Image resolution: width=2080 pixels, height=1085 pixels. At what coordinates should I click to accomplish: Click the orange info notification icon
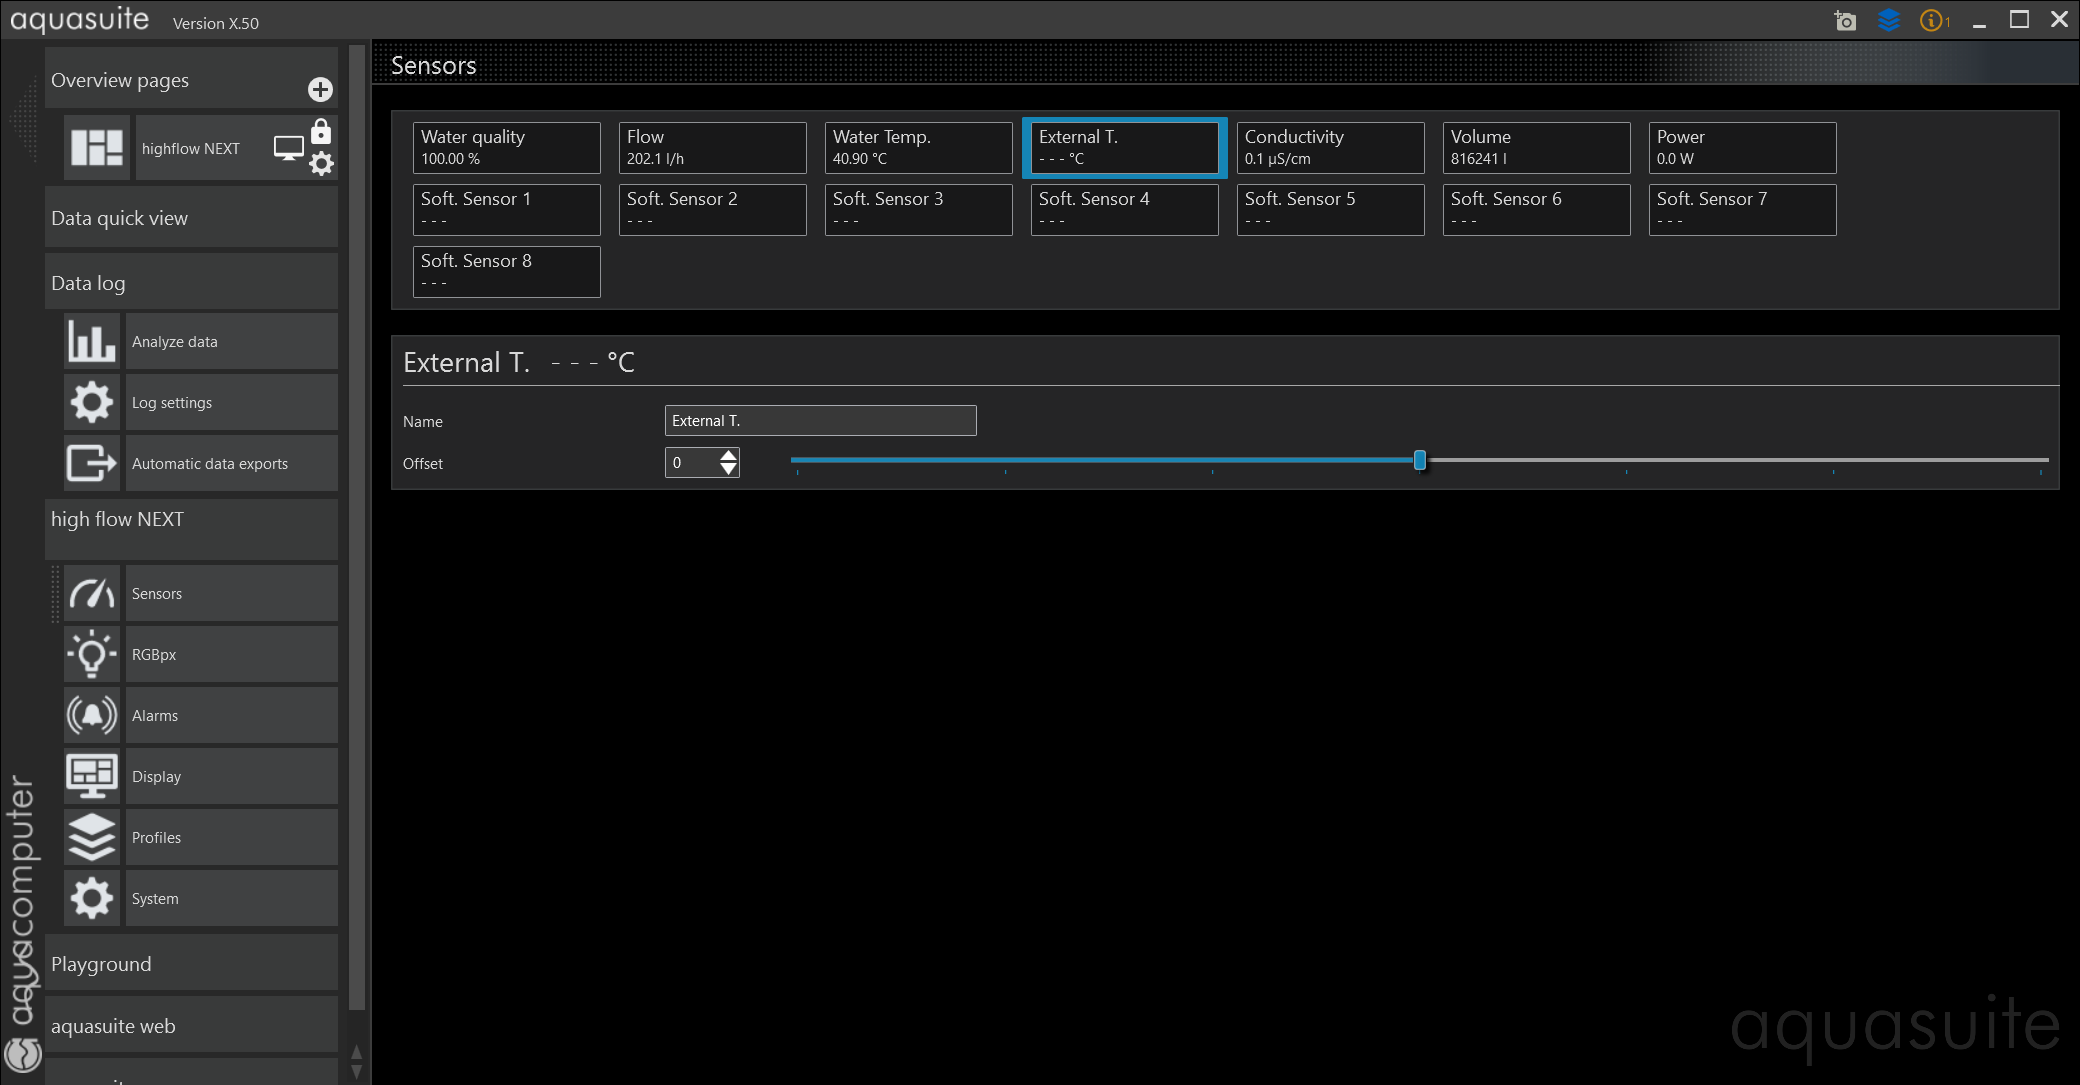click(x=1932, y=21)
